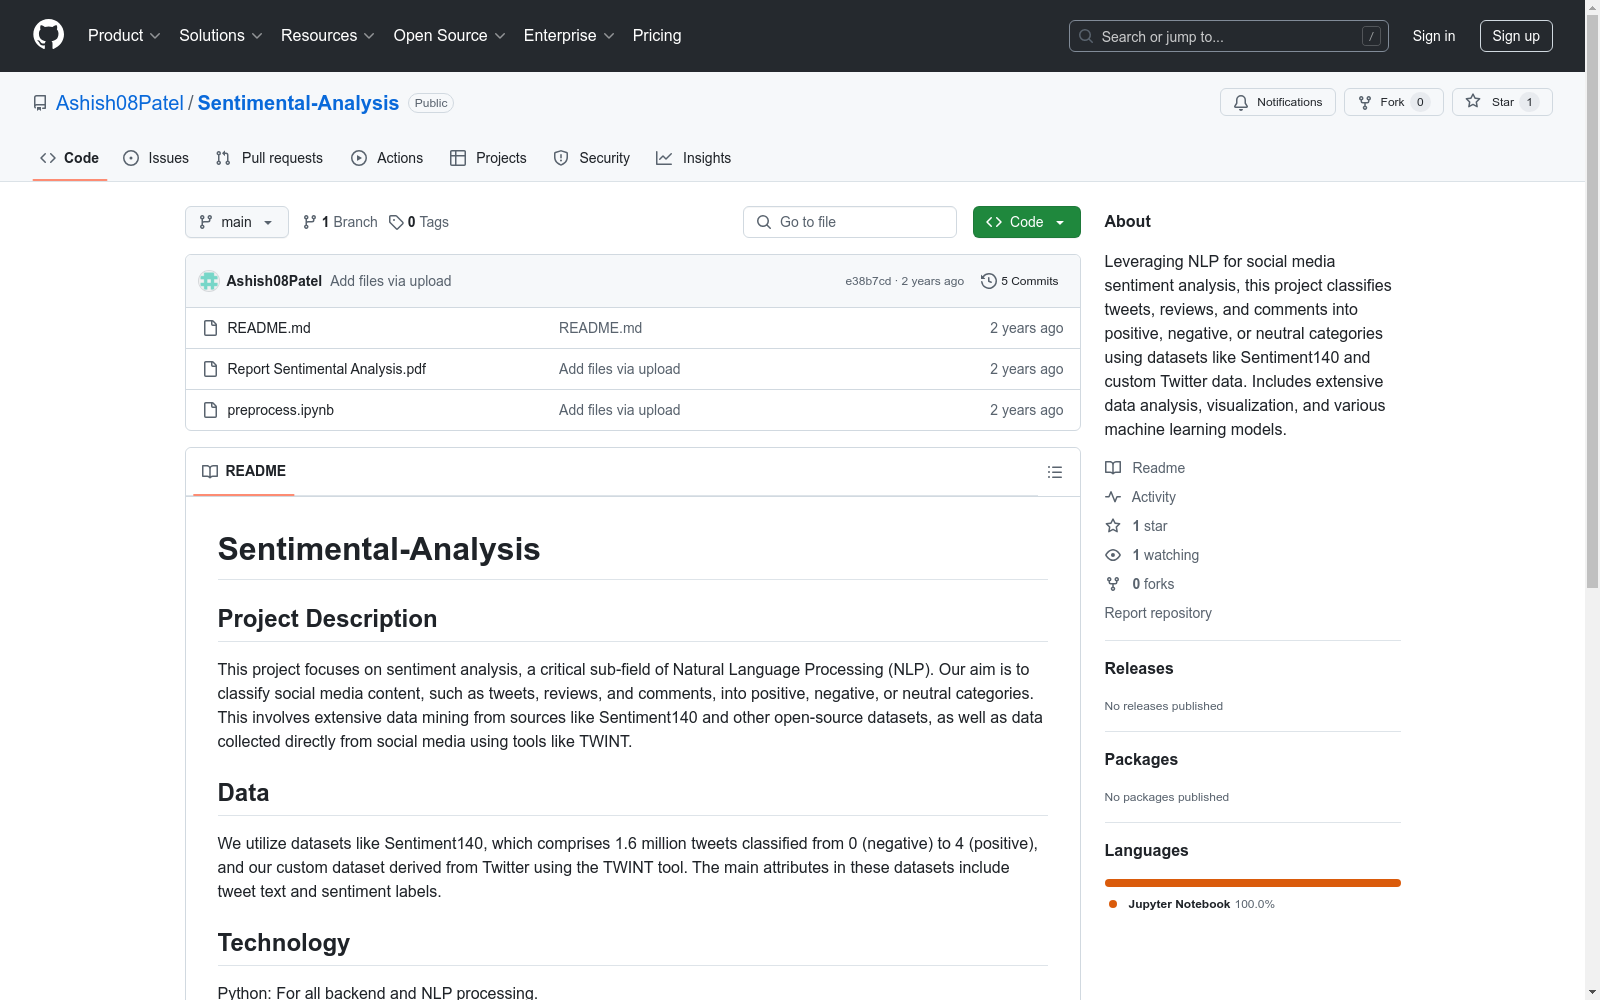Open the 5 Commits history
1600x1000 pixels.
pyautogui.click(x=1019, y=281)
